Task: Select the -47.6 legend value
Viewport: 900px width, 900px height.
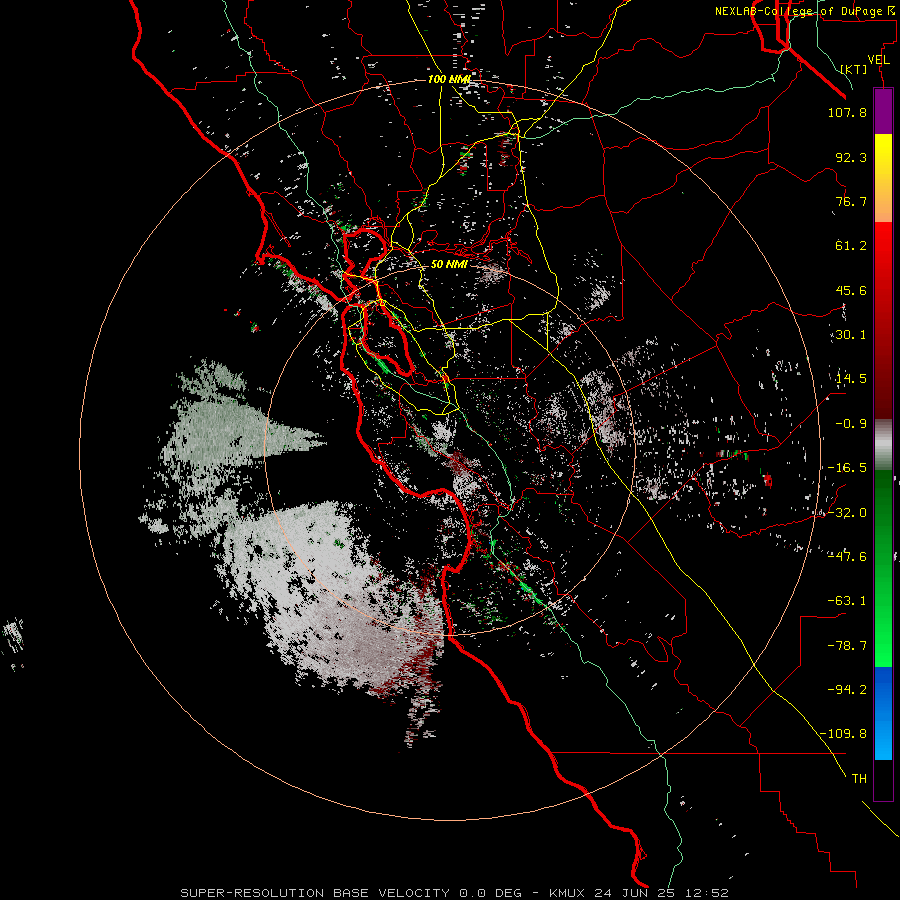Action: coord(847,556)
